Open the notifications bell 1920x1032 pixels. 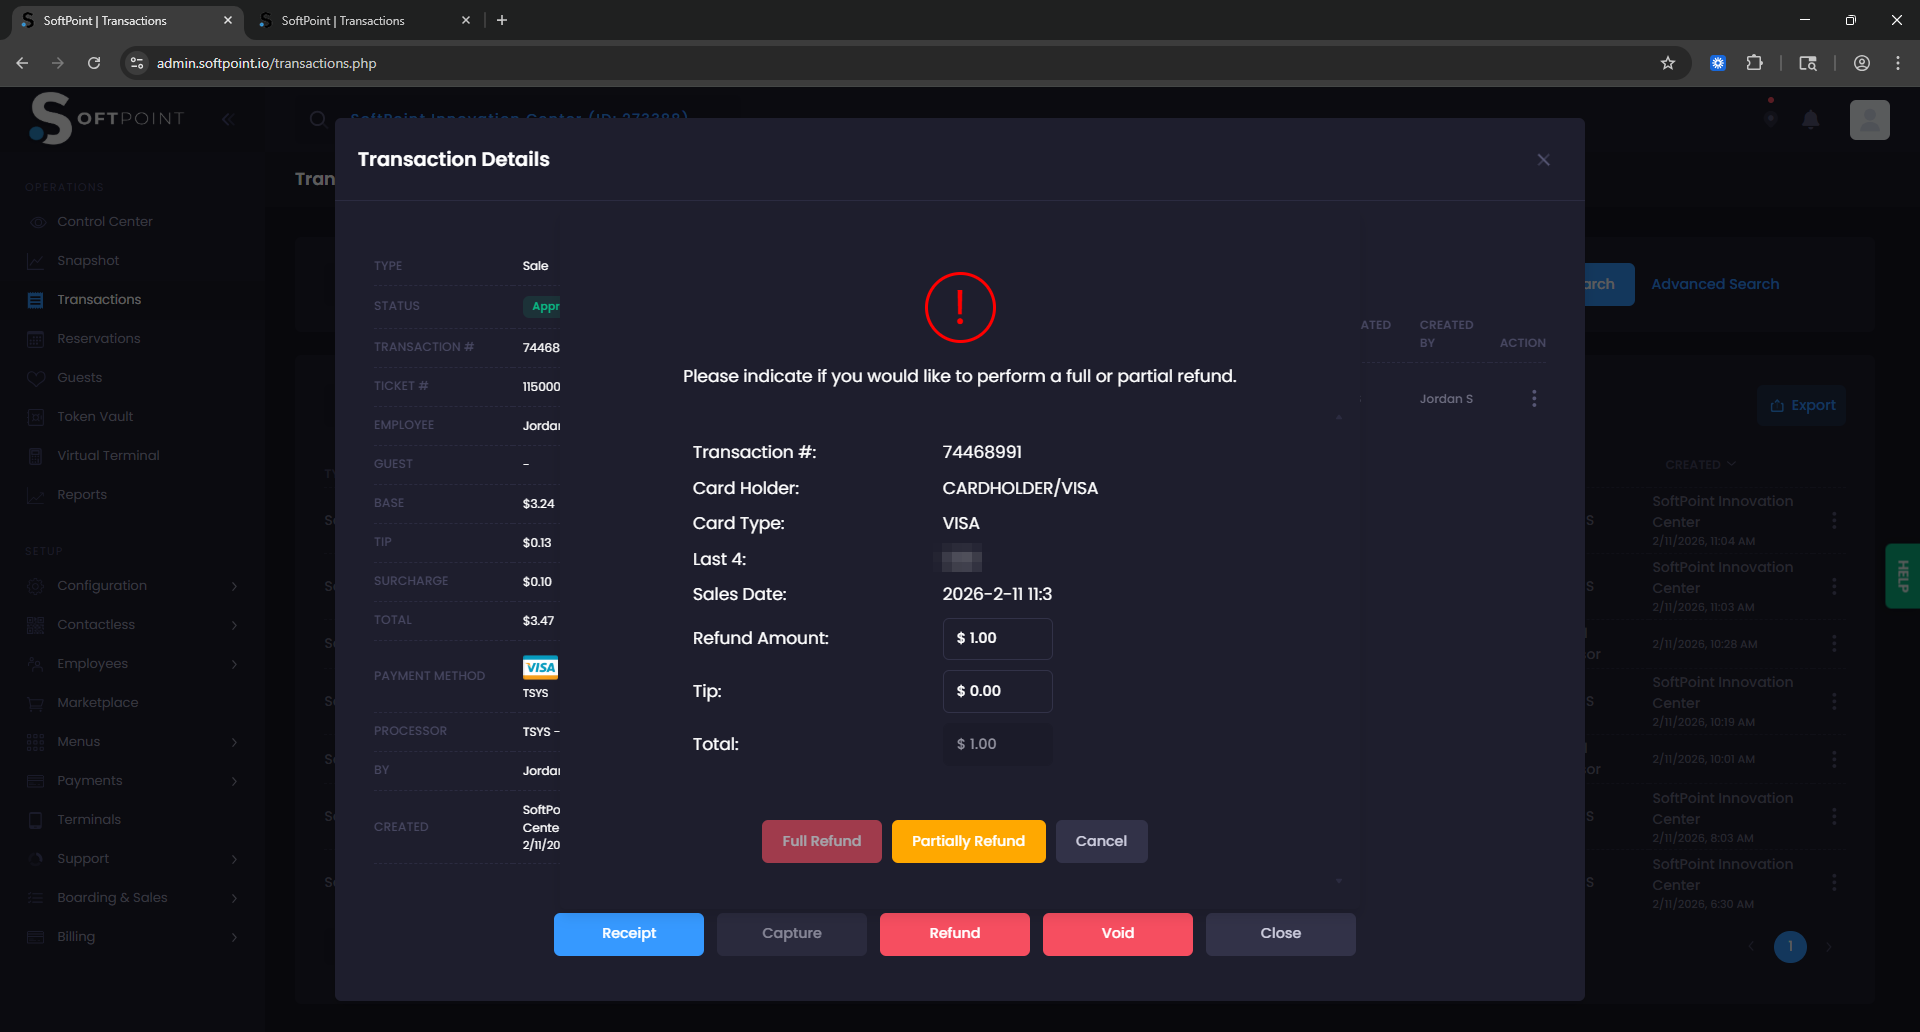[1811, 120]
